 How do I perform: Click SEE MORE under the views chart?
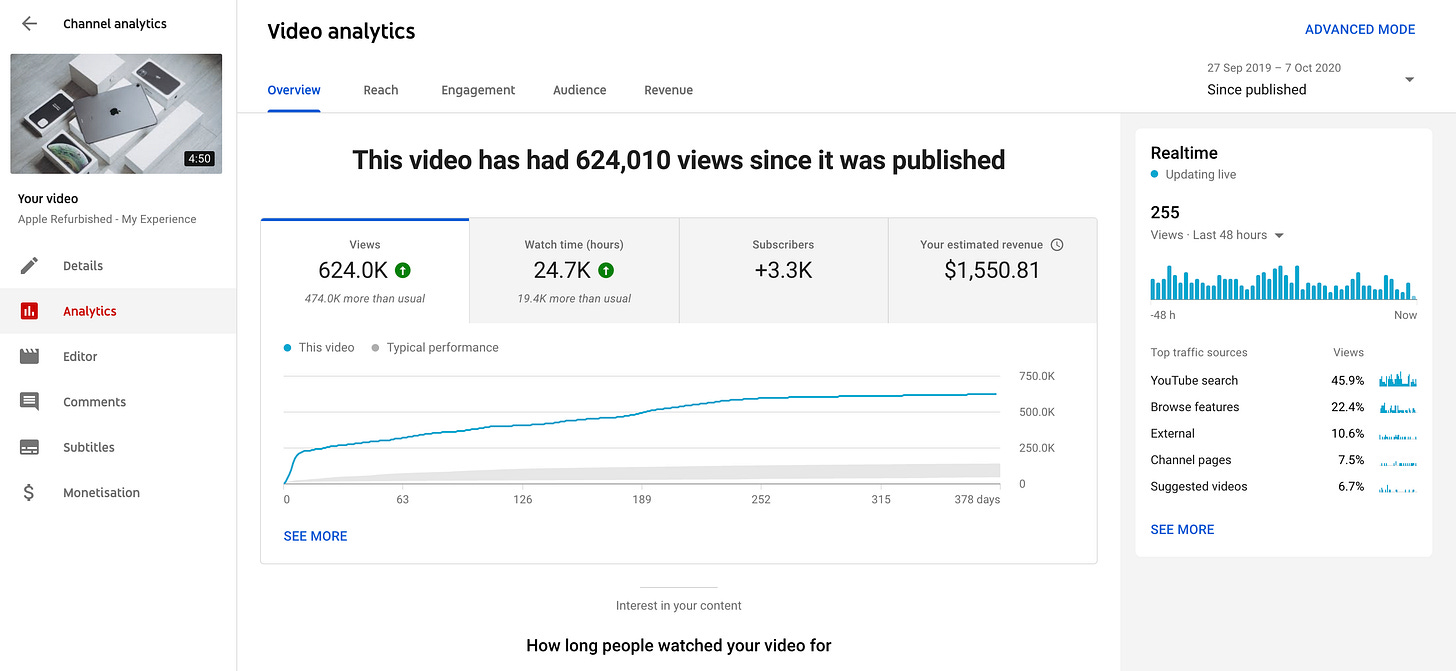(x=315, y=536)
